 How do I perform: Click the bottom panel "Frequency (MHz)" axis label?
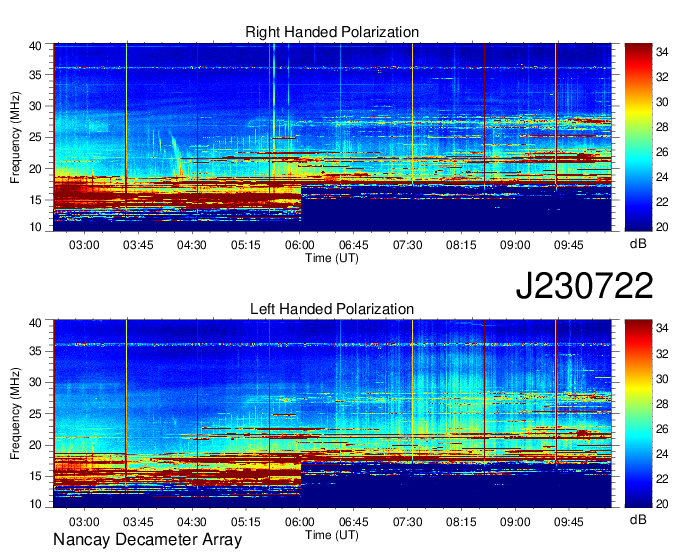(15, 414)
